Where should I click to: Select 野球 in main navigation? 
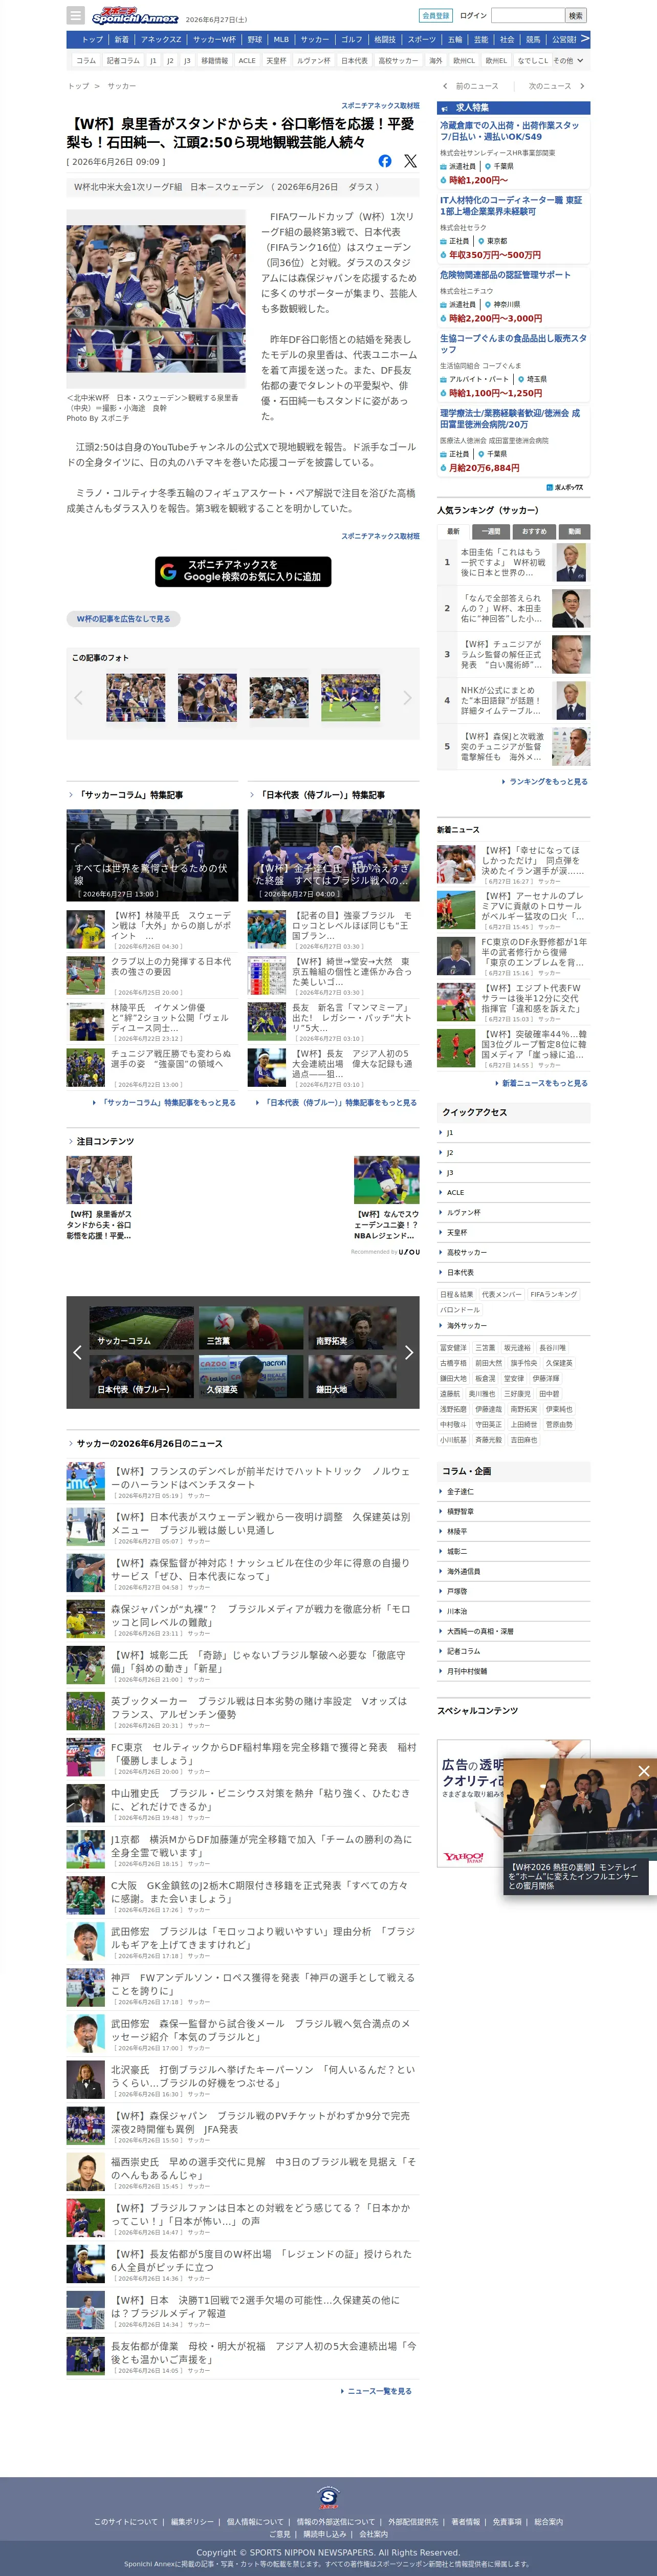(255, 40)
